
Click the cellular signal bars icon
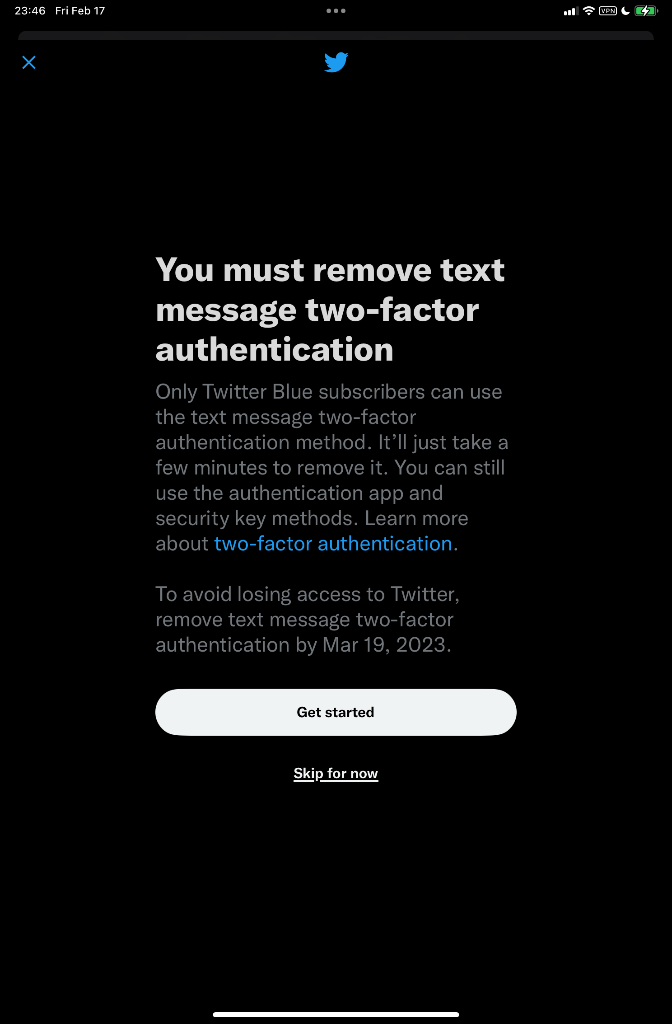coord(571,11)
